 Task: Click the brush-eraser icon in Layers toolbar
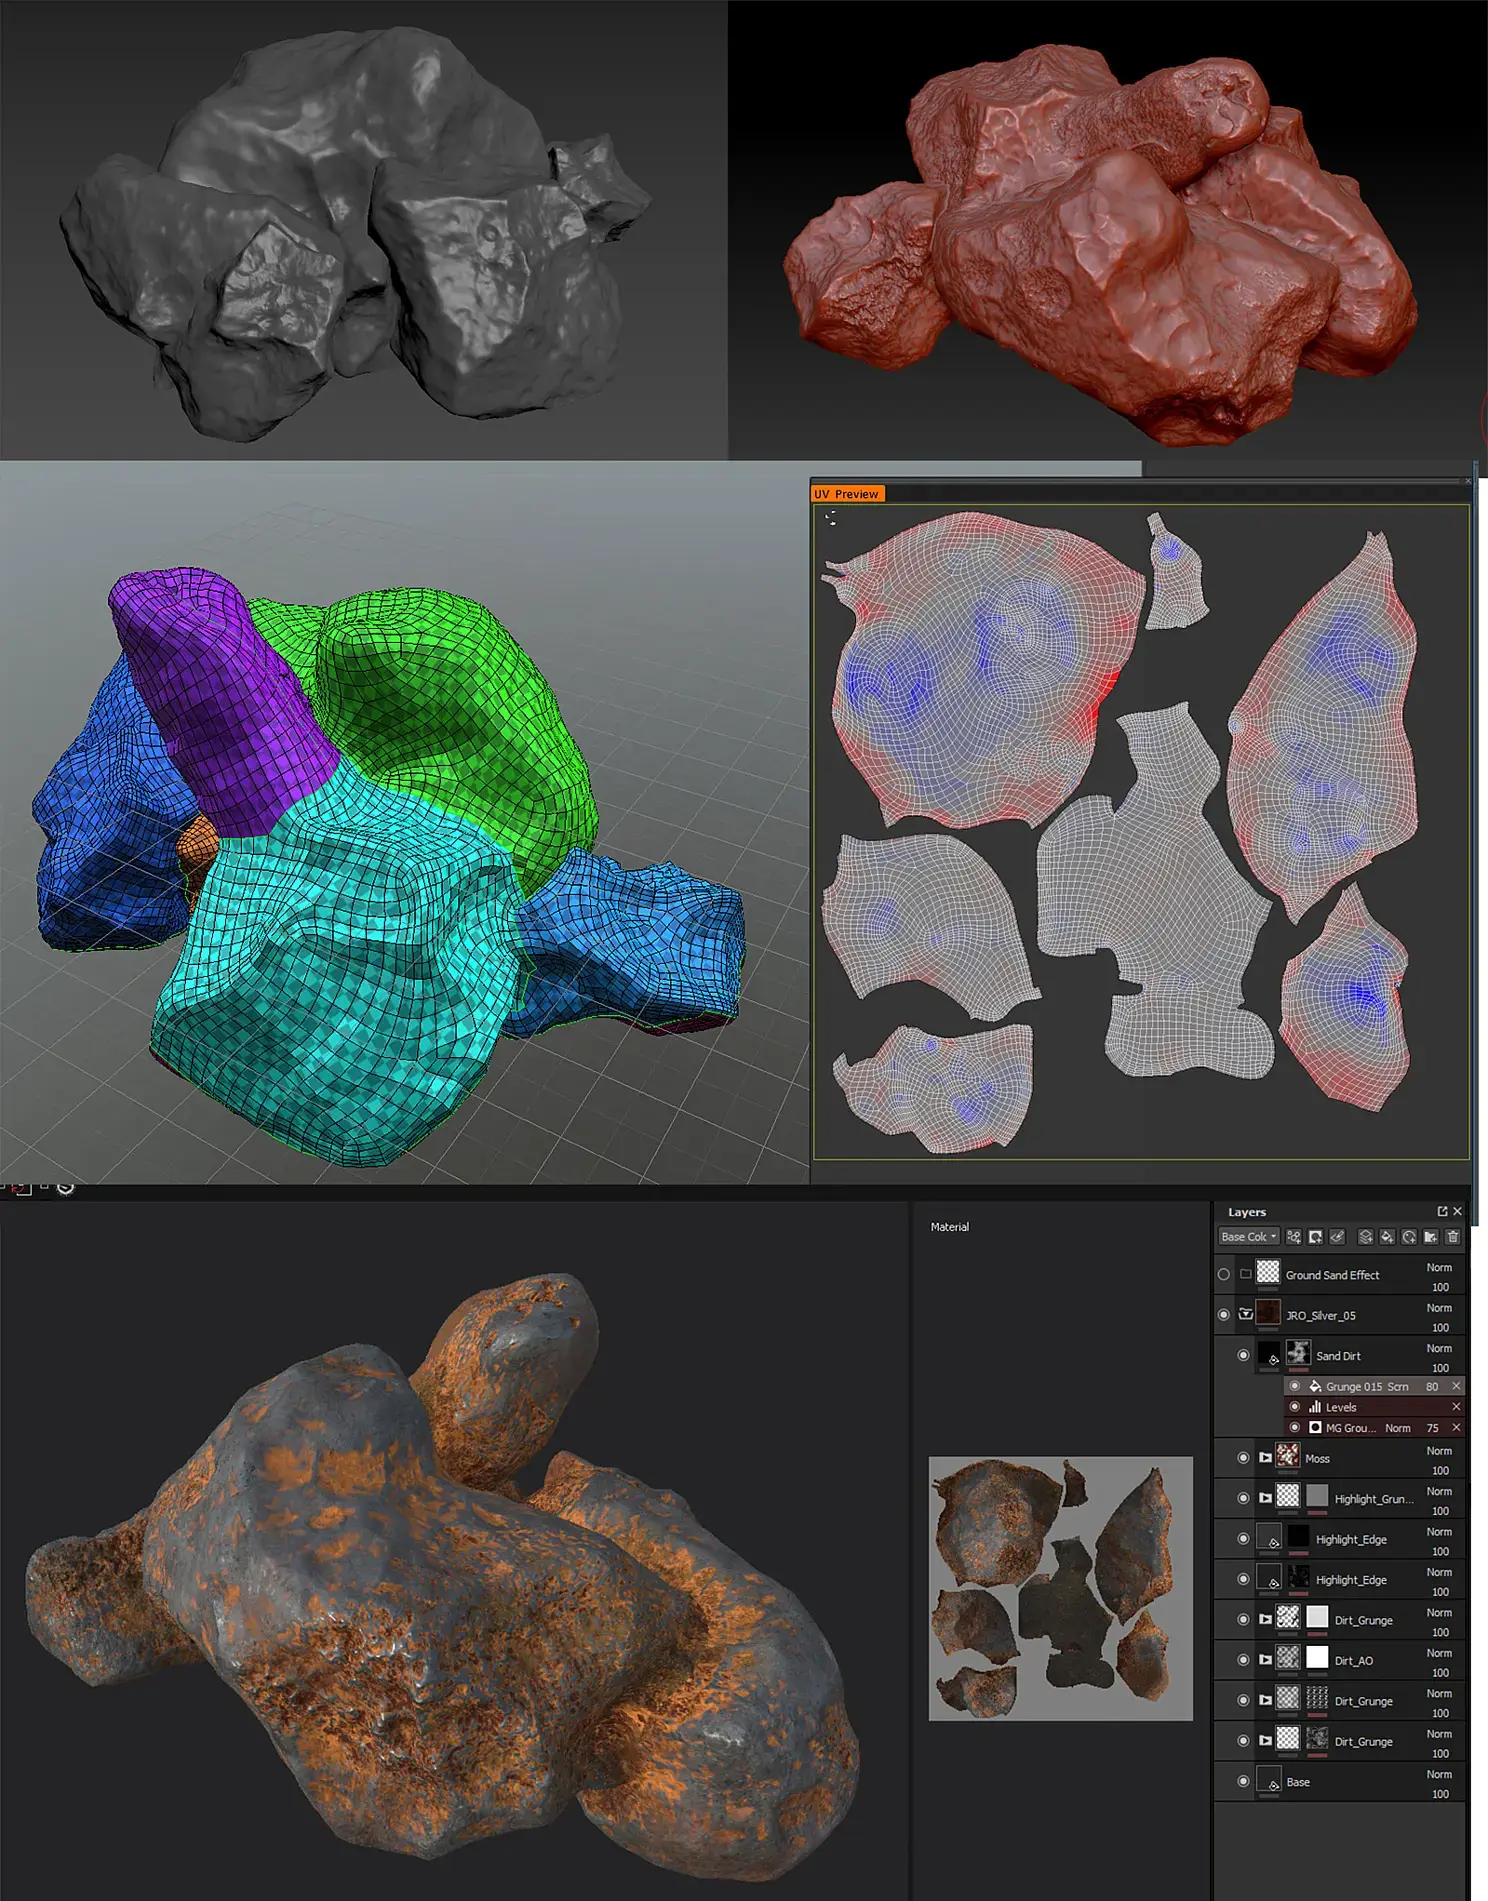(x=1338, y=1237)
